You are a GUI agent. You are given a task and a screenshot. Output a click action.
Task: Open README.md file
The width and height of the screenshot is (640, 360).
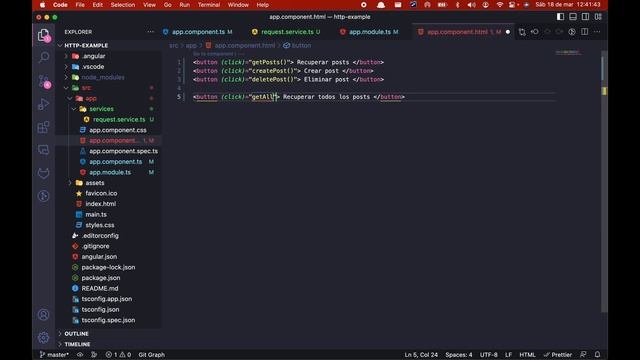[x=100, y=289]
